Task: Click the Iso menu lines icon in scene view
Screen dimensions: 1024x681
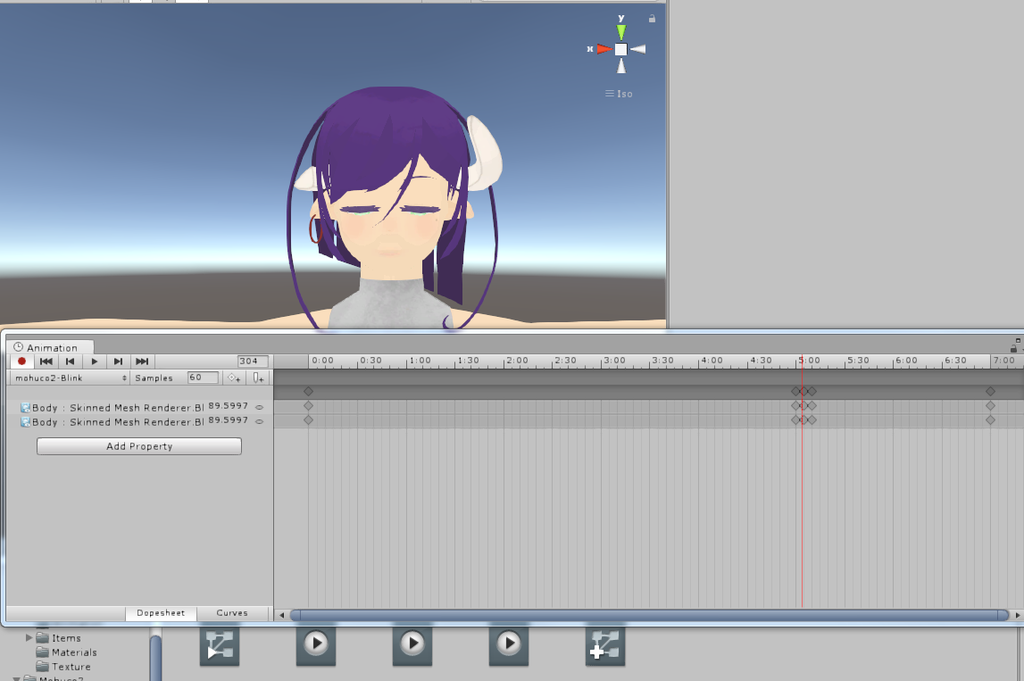Action: (x=609, y=93)
